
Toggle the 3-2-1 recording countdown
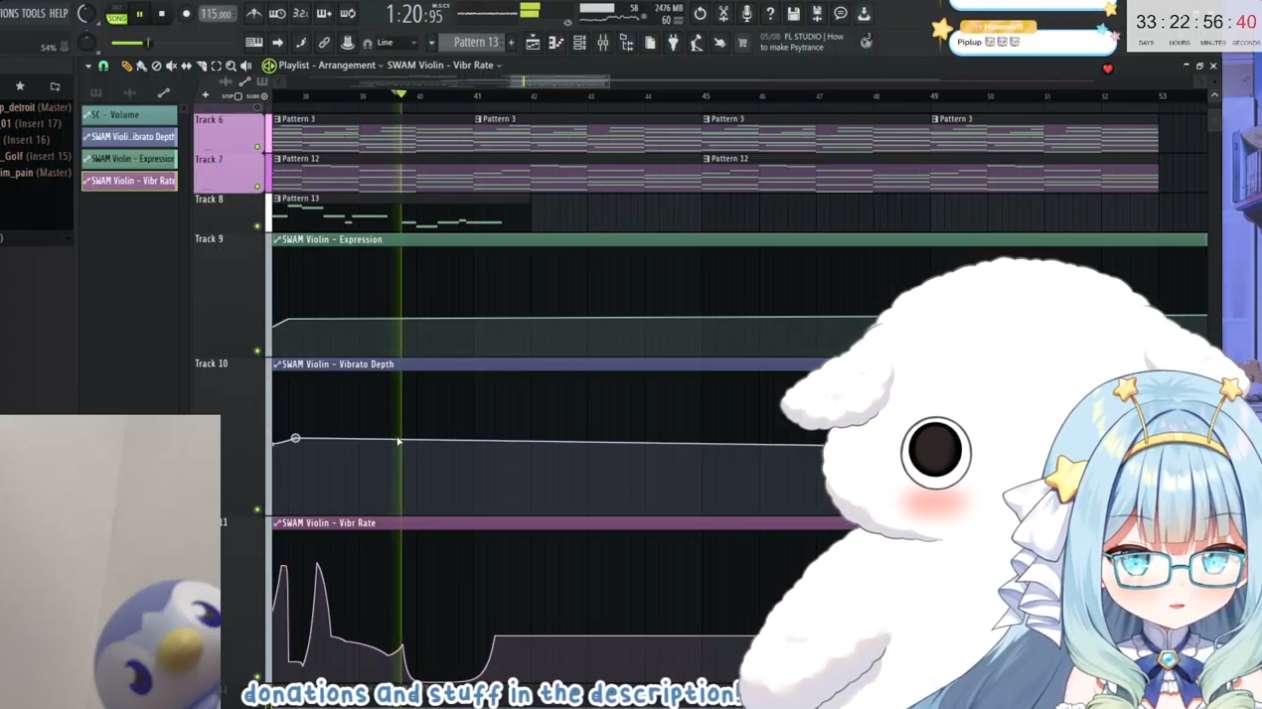click(x=300, y=14)
